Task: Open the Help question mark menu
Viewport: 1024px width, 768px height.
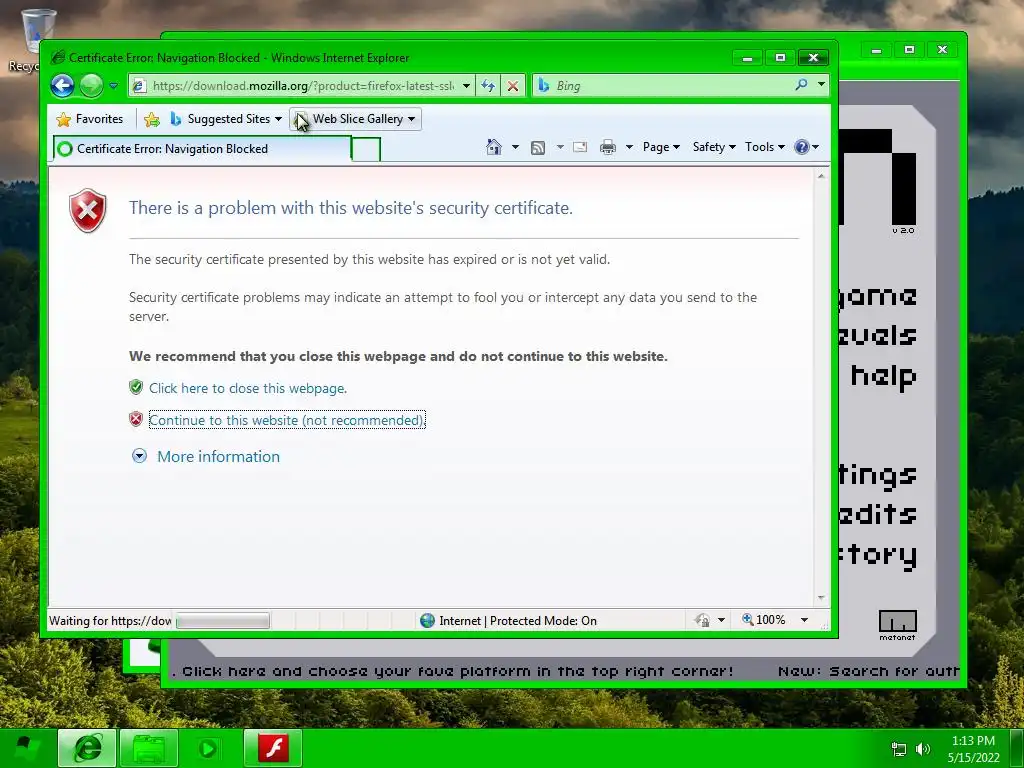Action: 807,147
